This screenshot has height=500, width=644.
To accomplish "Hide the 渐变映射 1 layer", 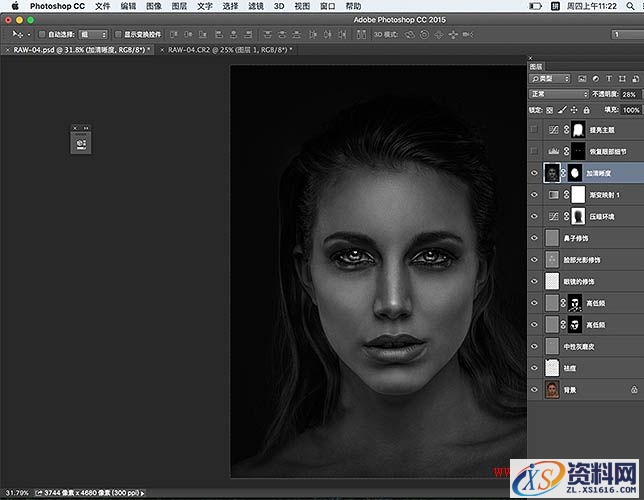I will [535, 194].
